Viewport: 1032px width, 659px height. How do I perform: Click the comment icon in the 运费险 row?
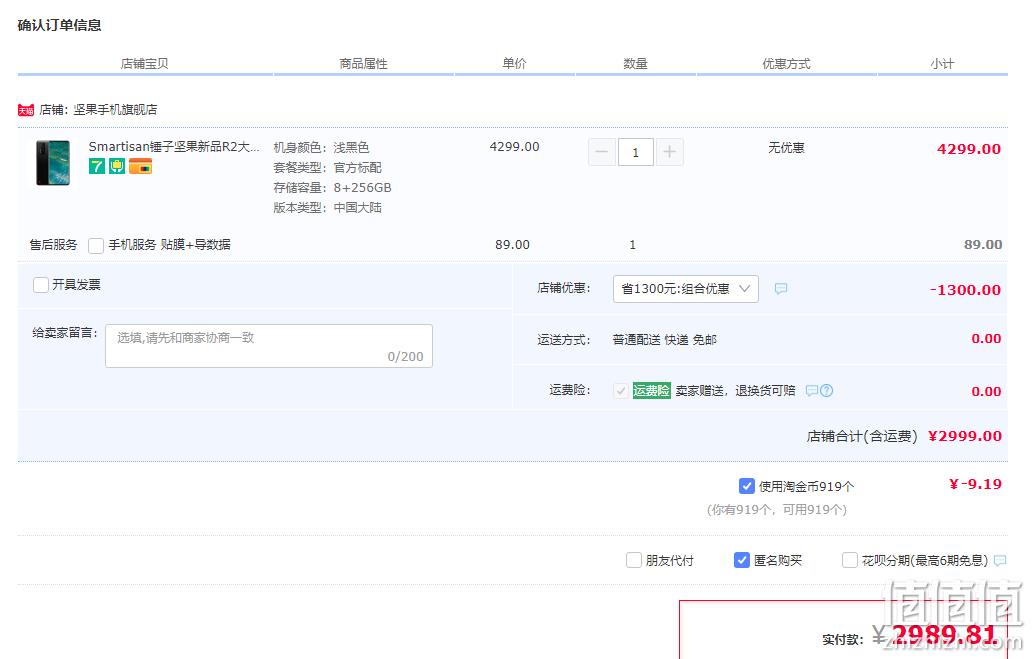pos(812,390)
